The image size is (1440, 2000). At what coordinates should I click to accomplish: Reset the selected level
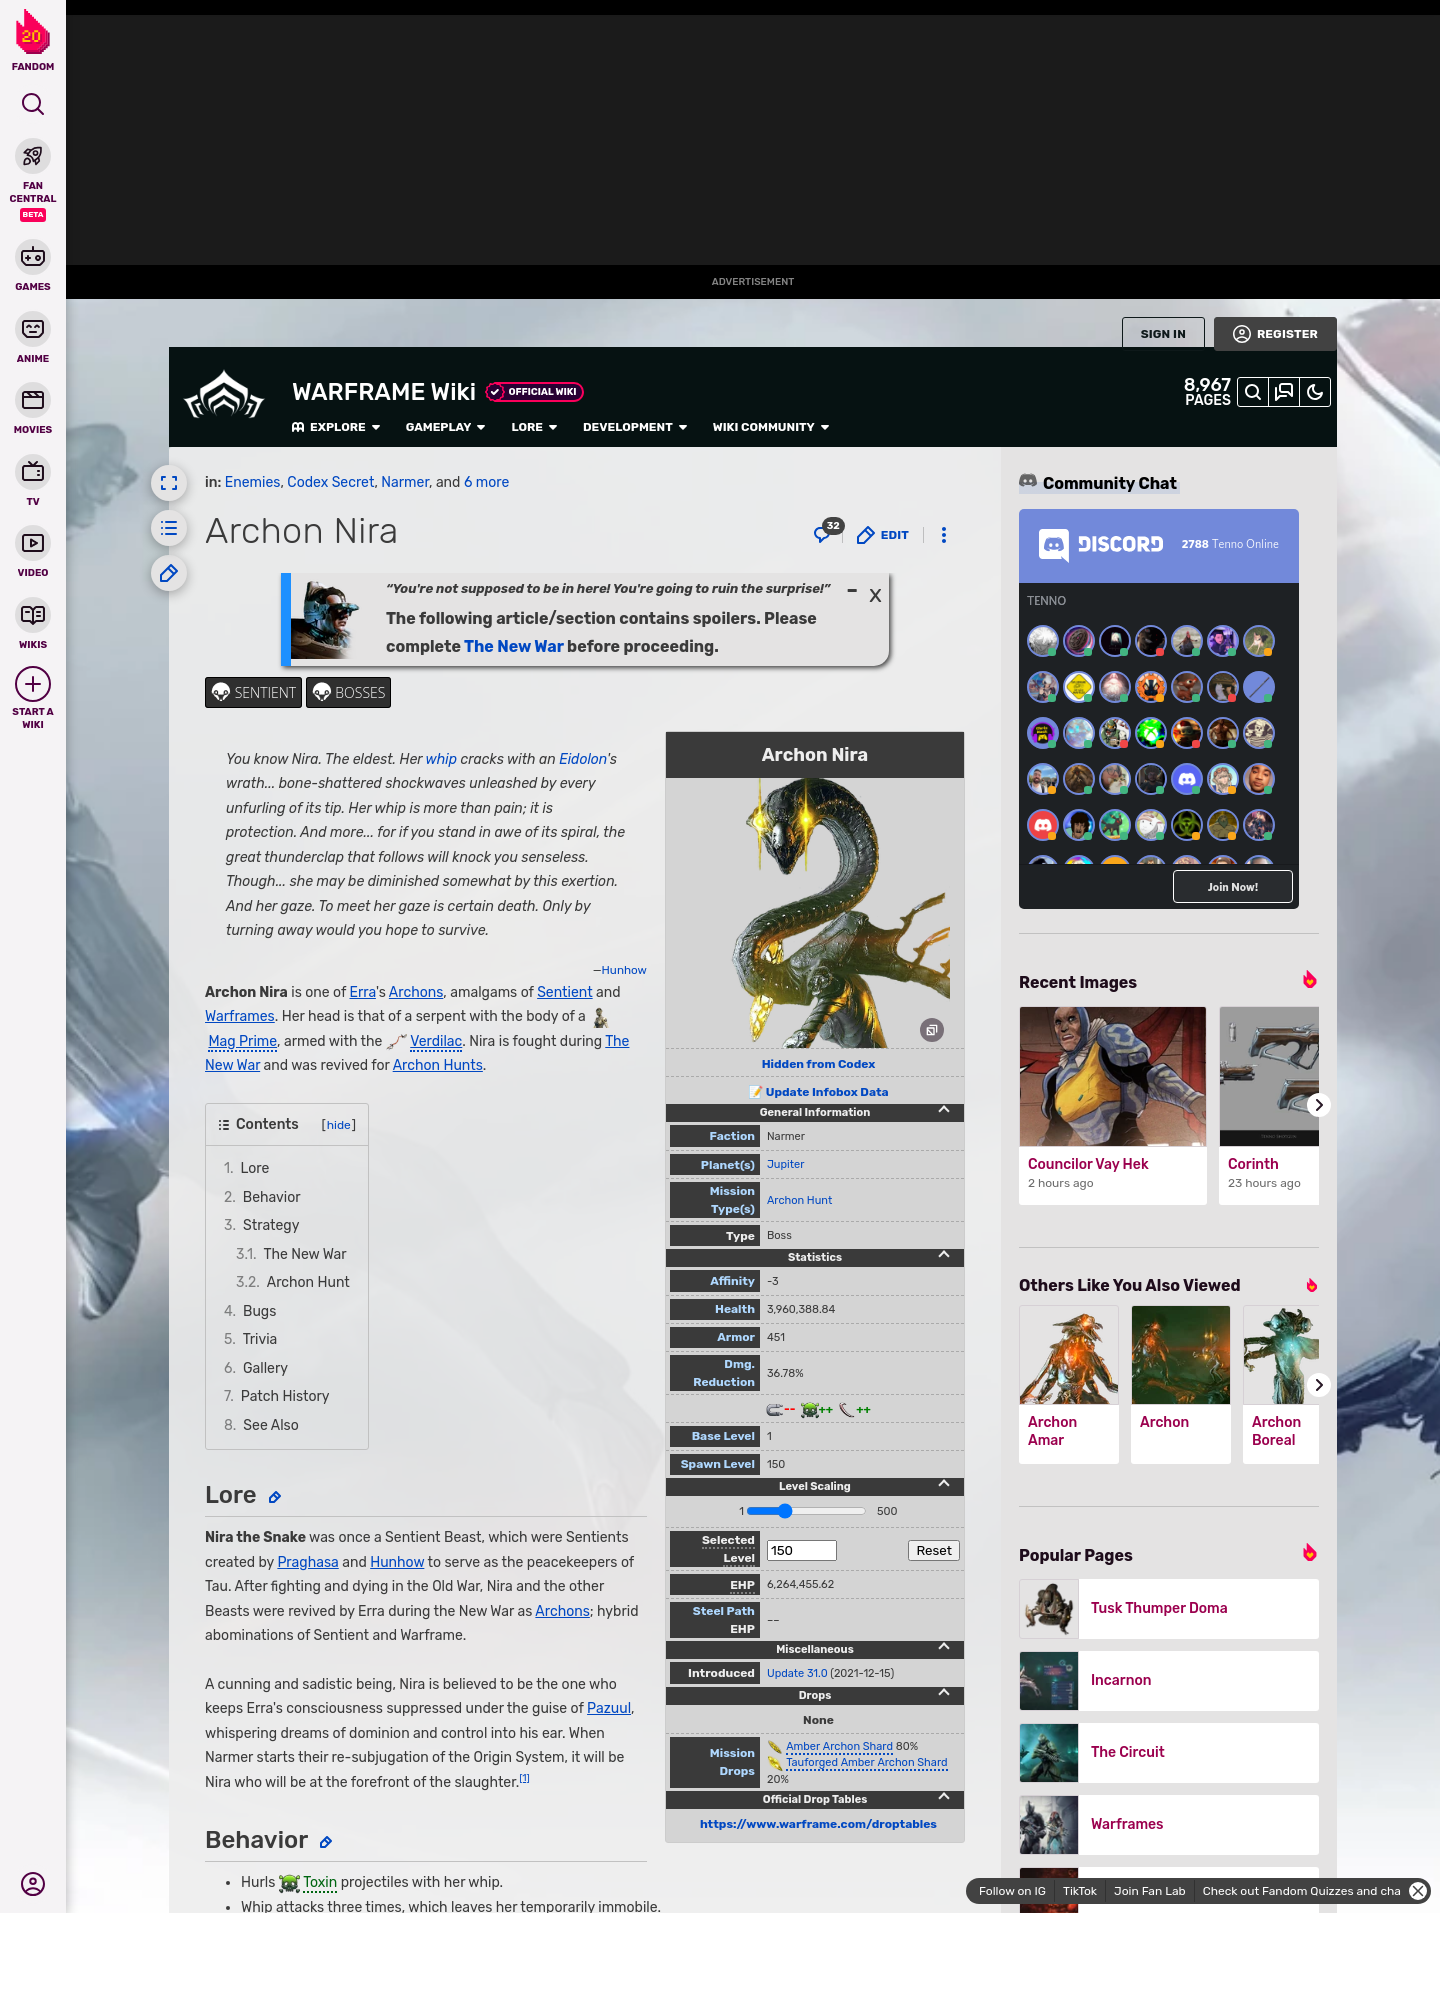[934, 1551]
